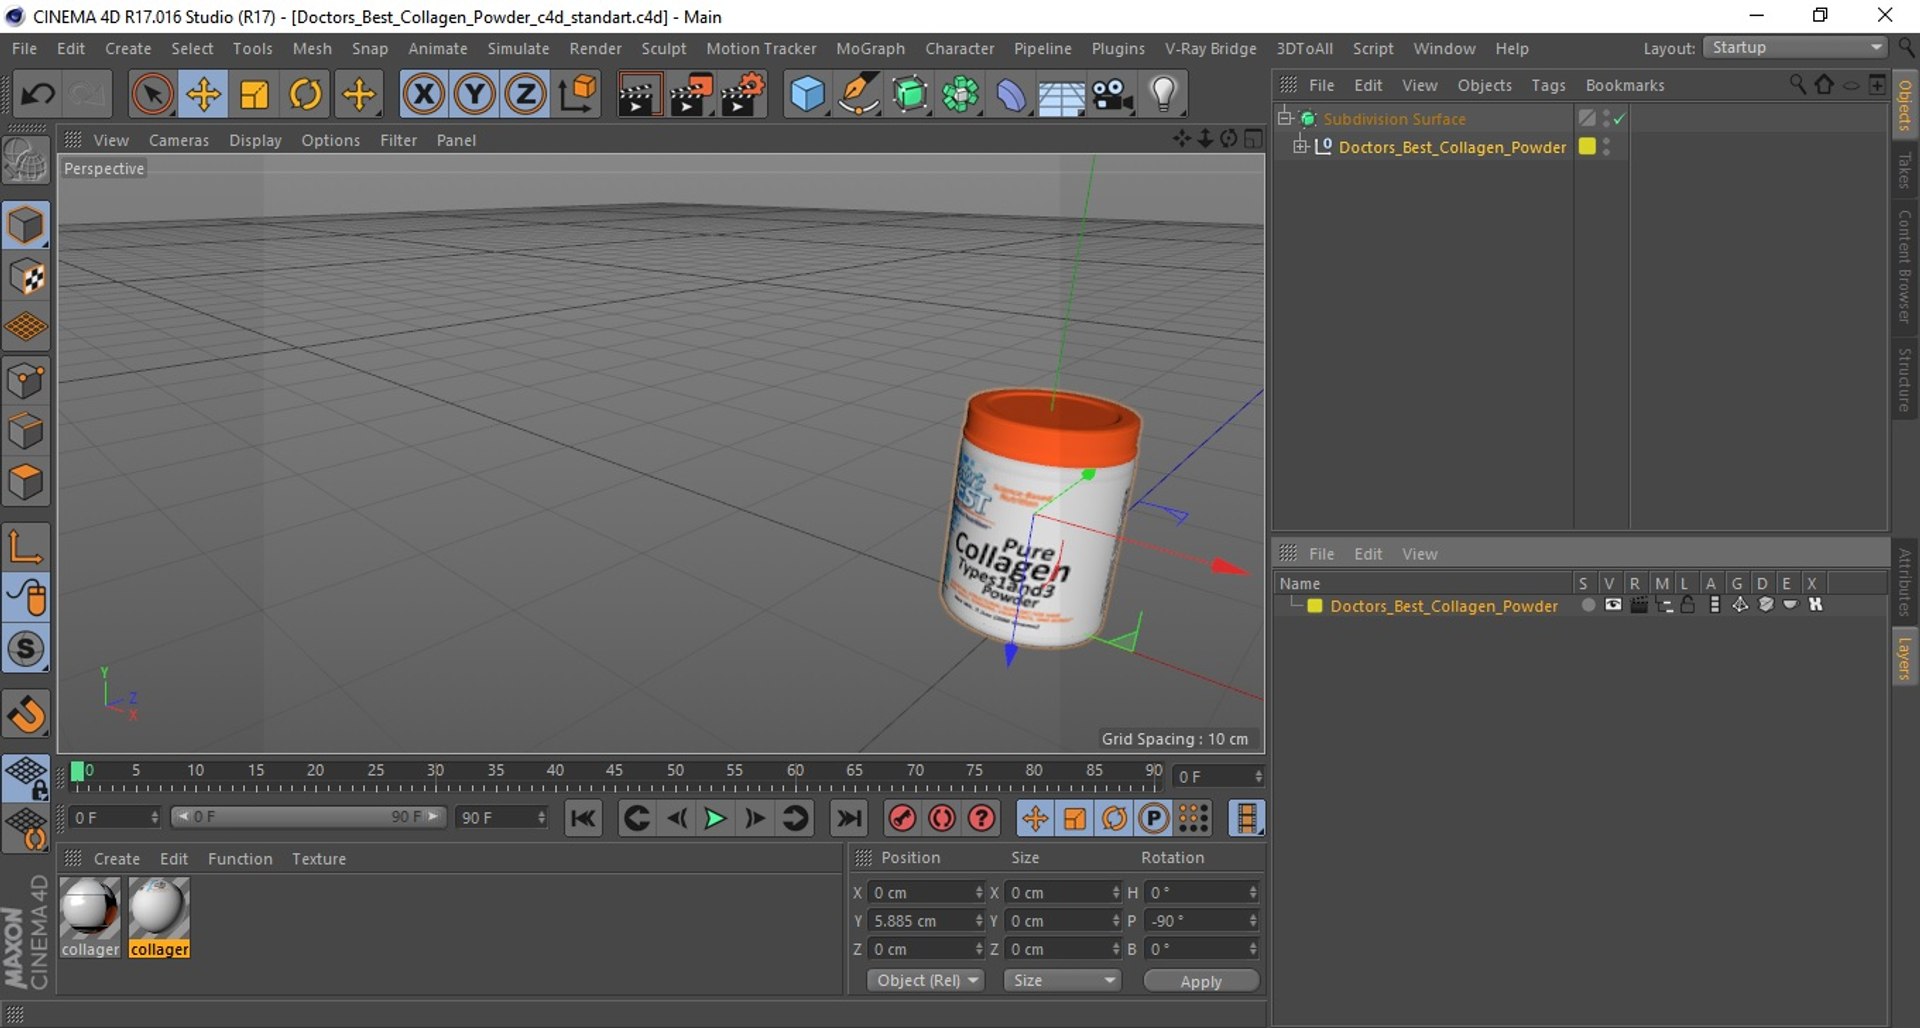Toggle Subdivision Surface enable checkmark
The image size is (1920, 1028).
(x=1619, y=119)
